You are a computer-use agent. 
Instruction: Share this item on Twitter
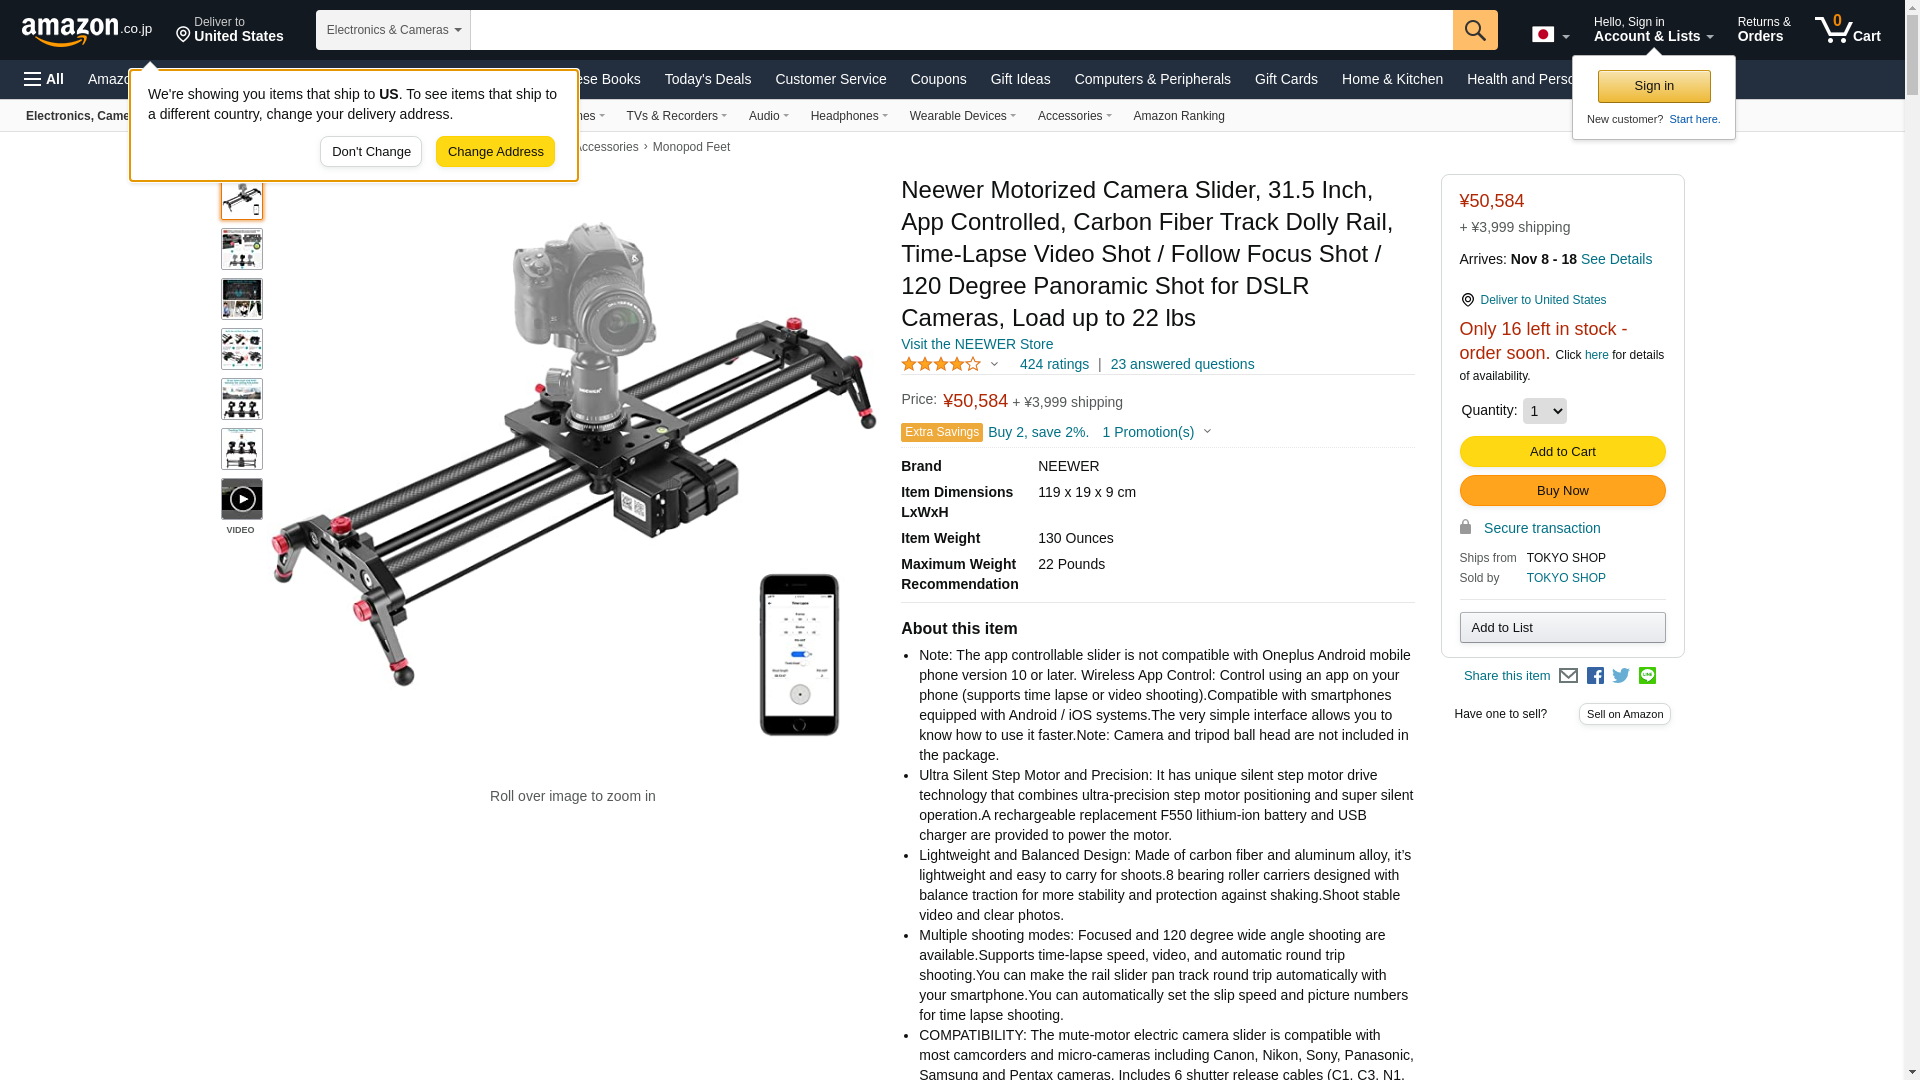point(1621,676)
